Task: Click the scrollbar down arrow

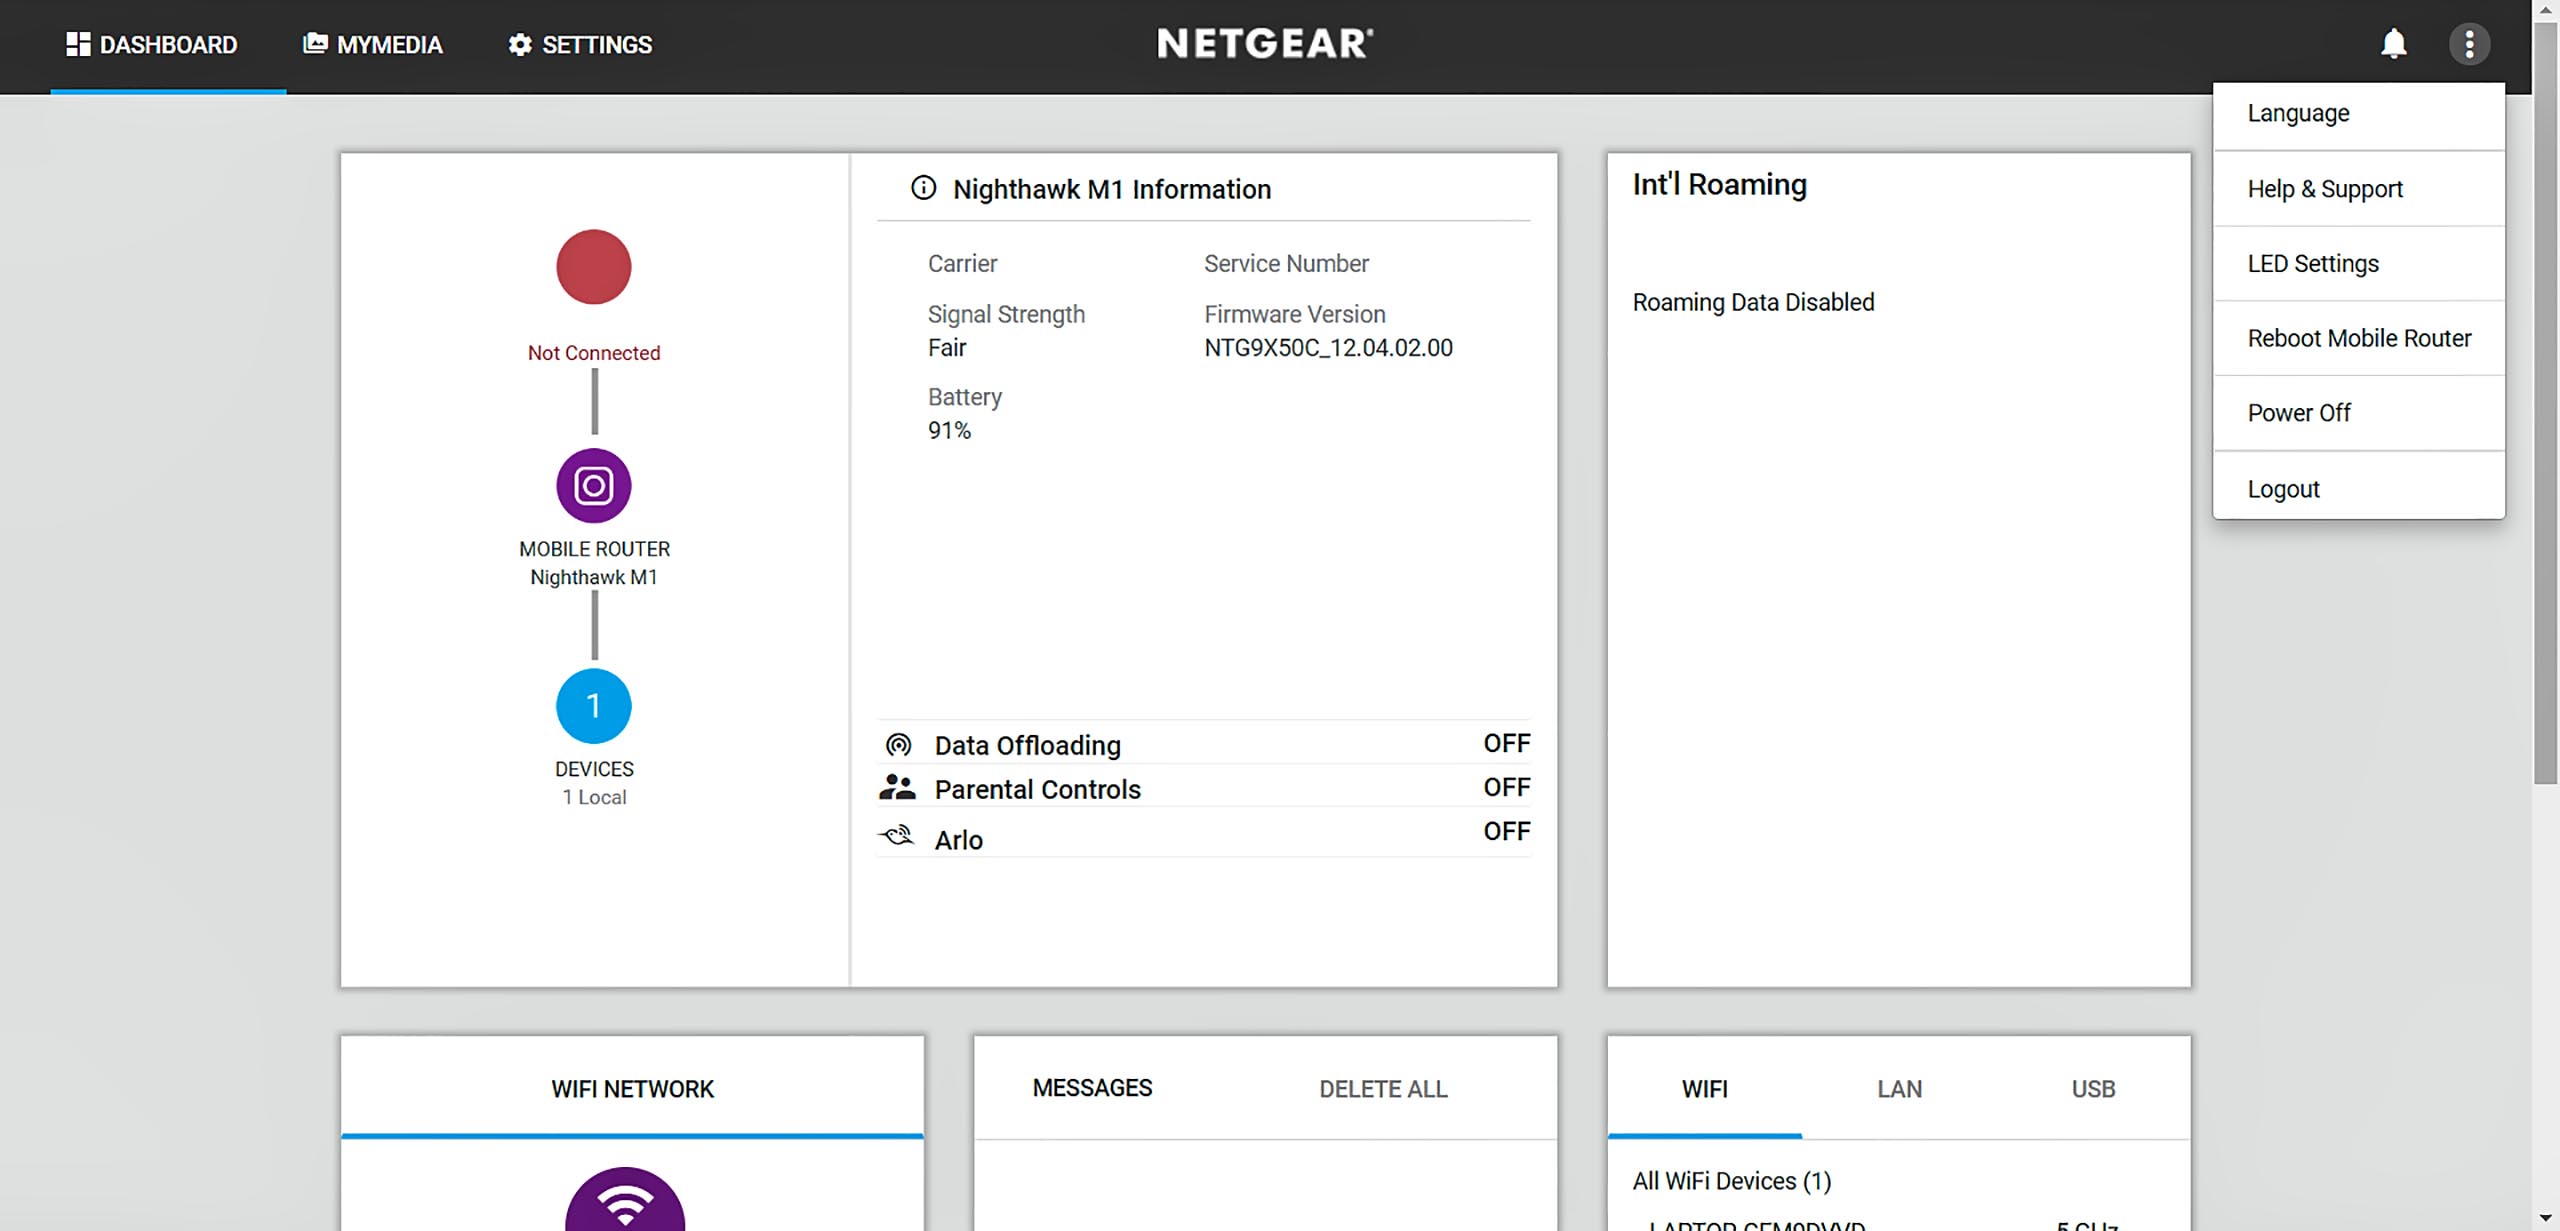Action: coord(2546,1220)
